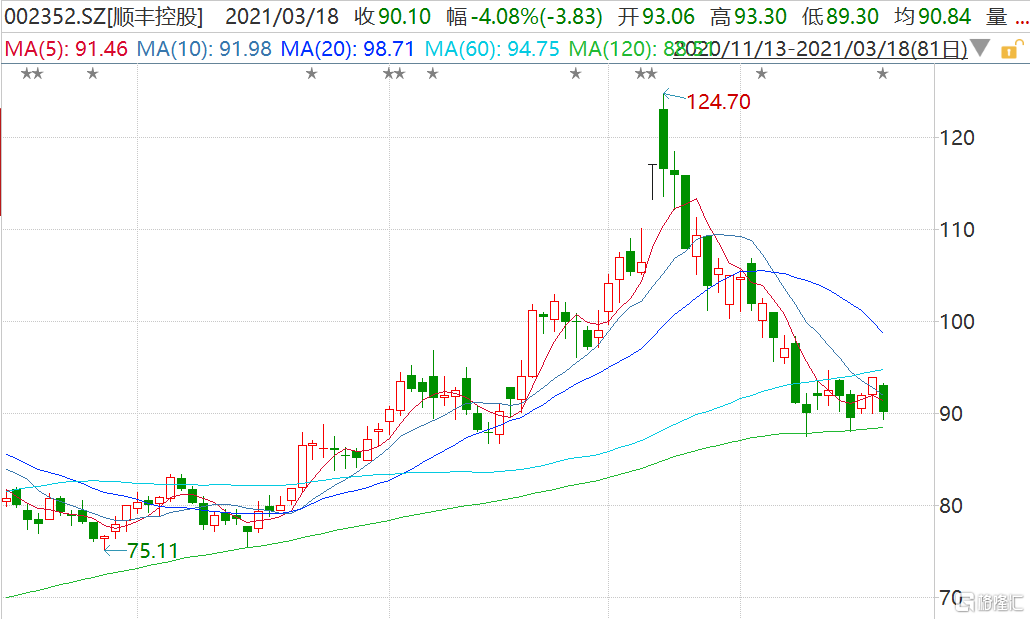Click the high price 高93.30
Viewport: 1030px width, 619px height.
(748, 16)
